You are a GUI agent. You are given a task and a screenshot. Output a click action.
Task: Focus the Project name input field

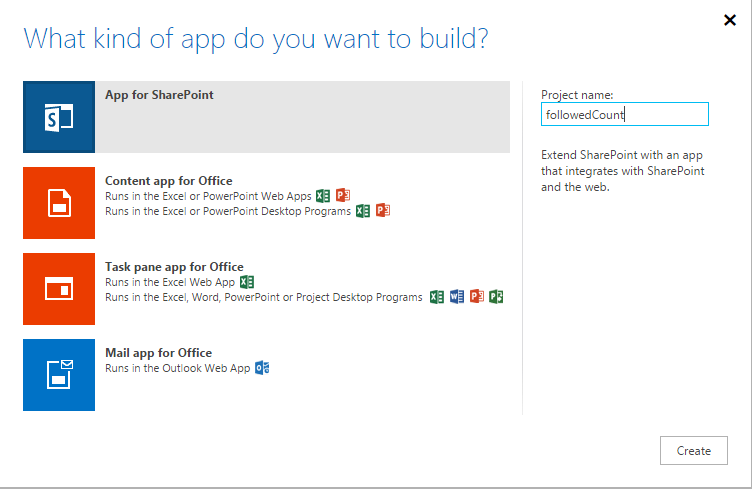pyautogui.click(x=624, y=115)
